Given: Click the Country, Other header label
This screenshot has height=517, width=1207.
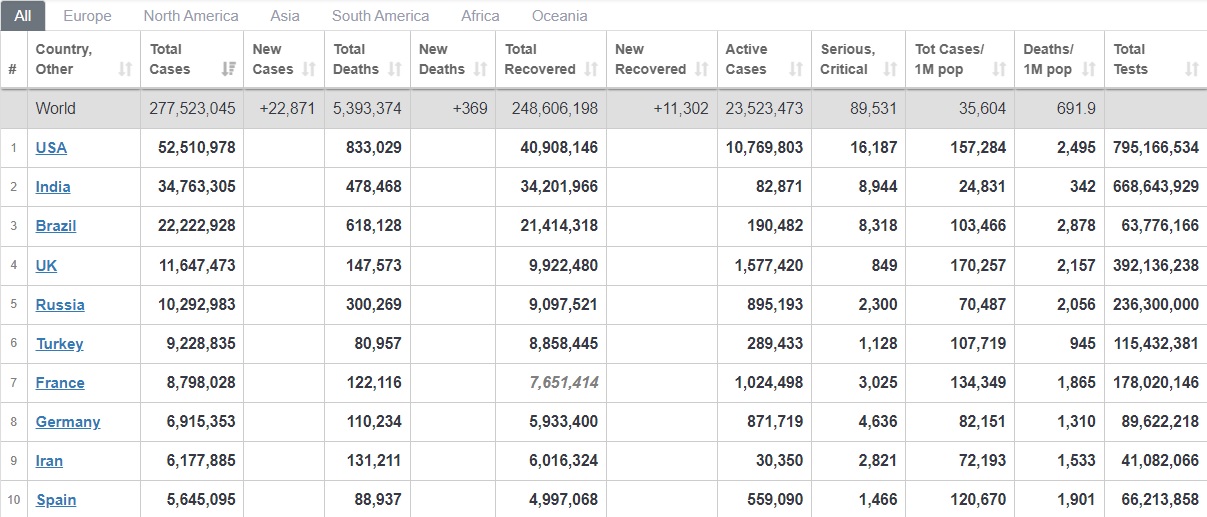Looking at the screenshot, I should [x=64, y=59].
